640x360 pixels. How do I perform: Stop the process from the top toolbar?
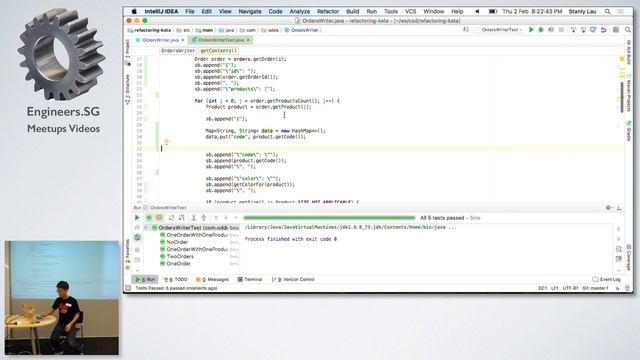(561, 30)
